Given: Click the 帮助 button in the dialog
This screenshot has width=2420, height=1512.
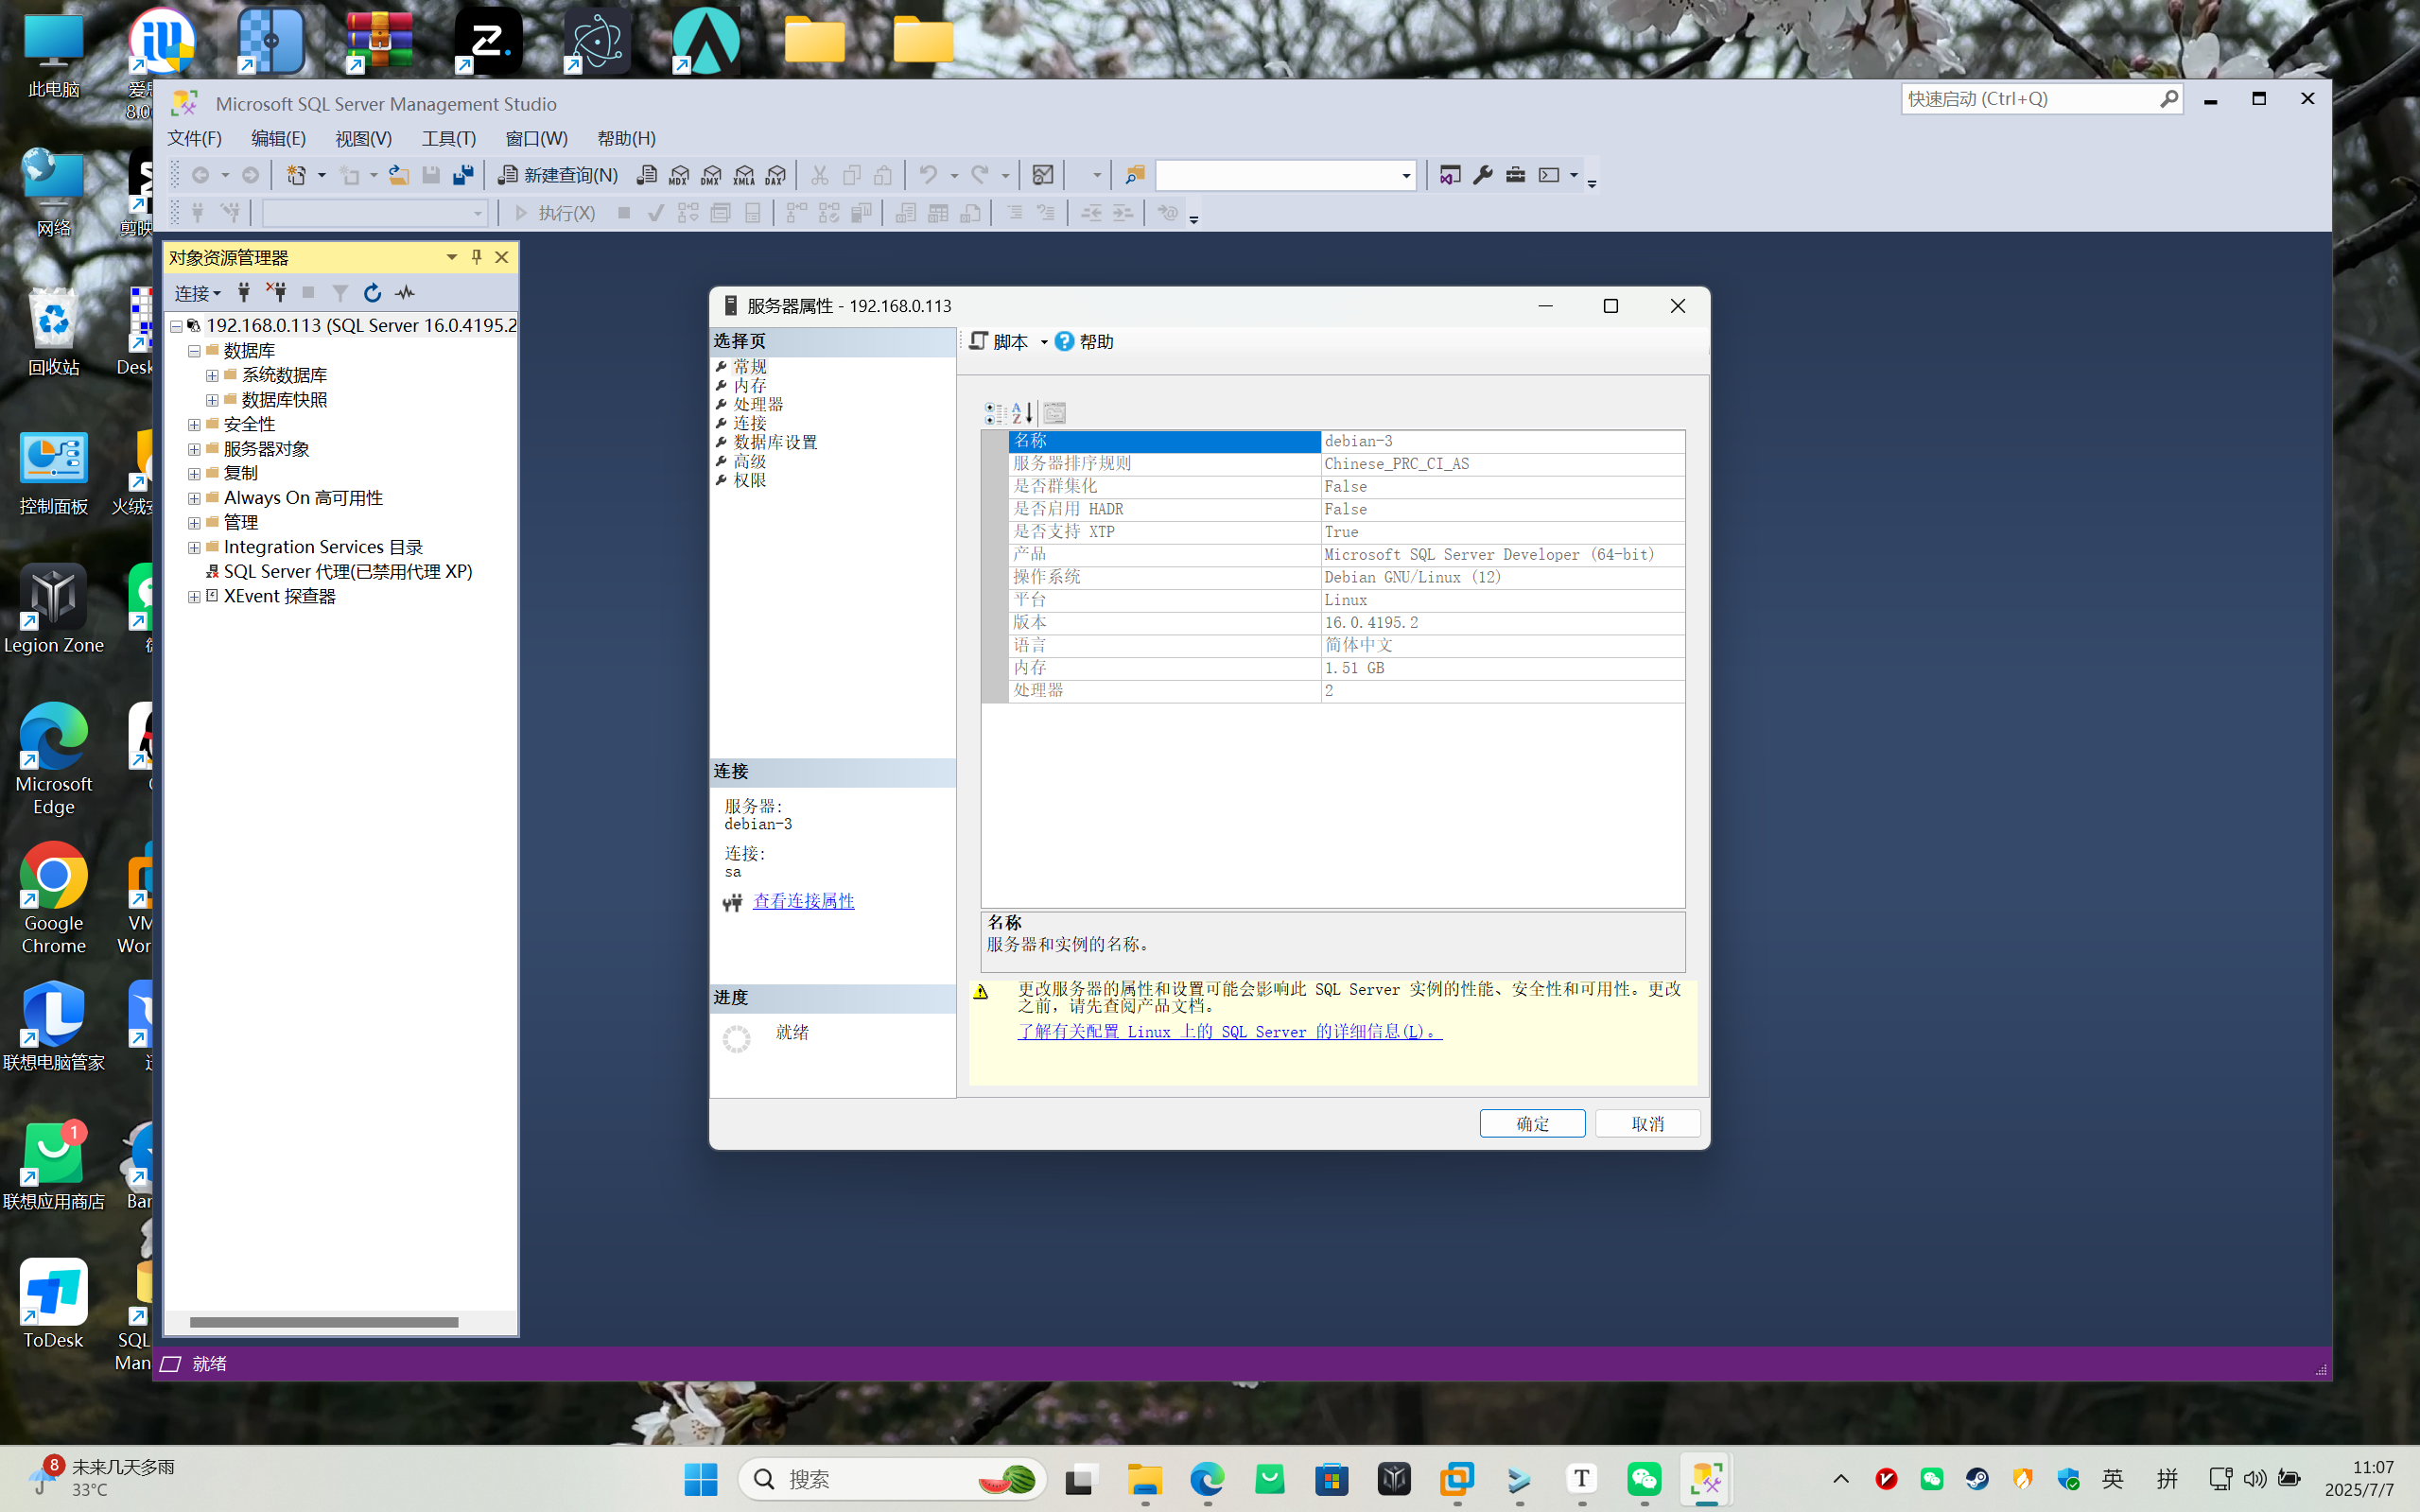Looking at the screenshot, I should [1085, 342].
